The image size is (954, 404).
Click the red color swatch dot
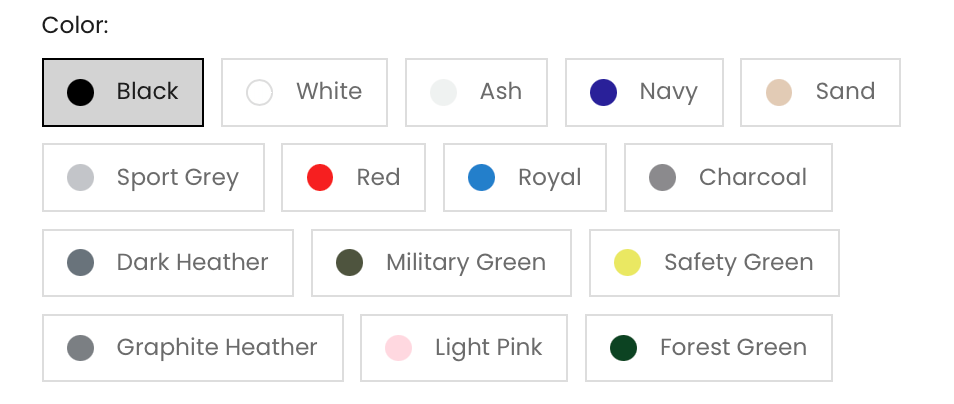(x=320, y=178)
